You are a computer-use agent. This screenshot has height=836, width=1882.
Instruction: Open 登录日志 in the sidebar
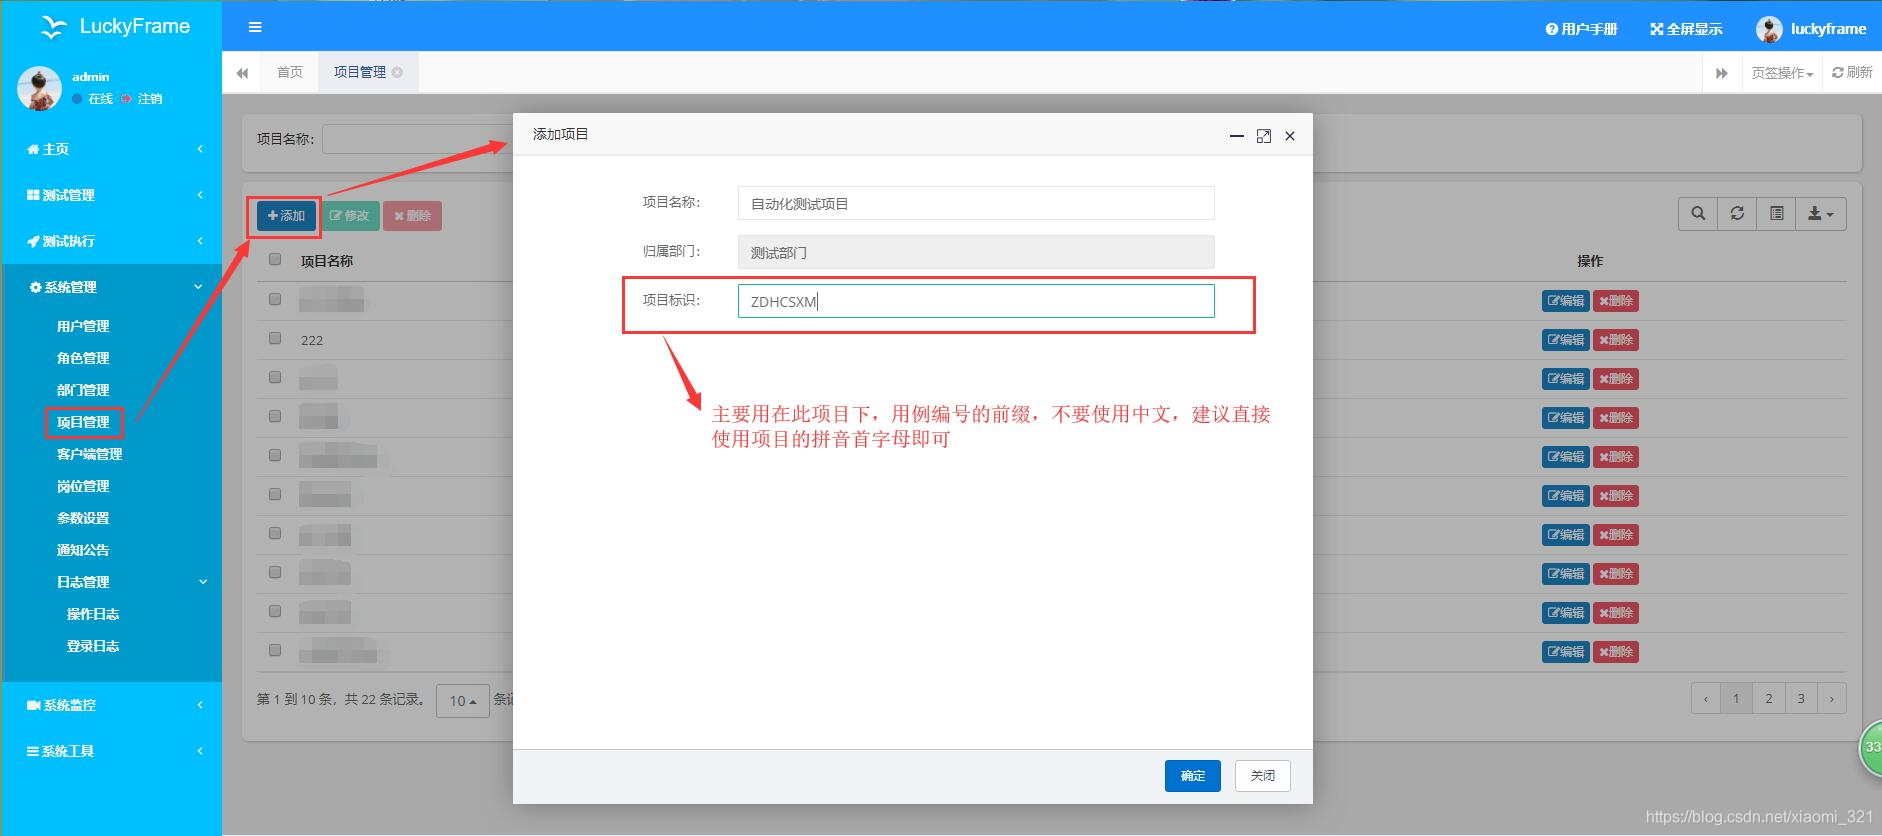coord(93,646)
